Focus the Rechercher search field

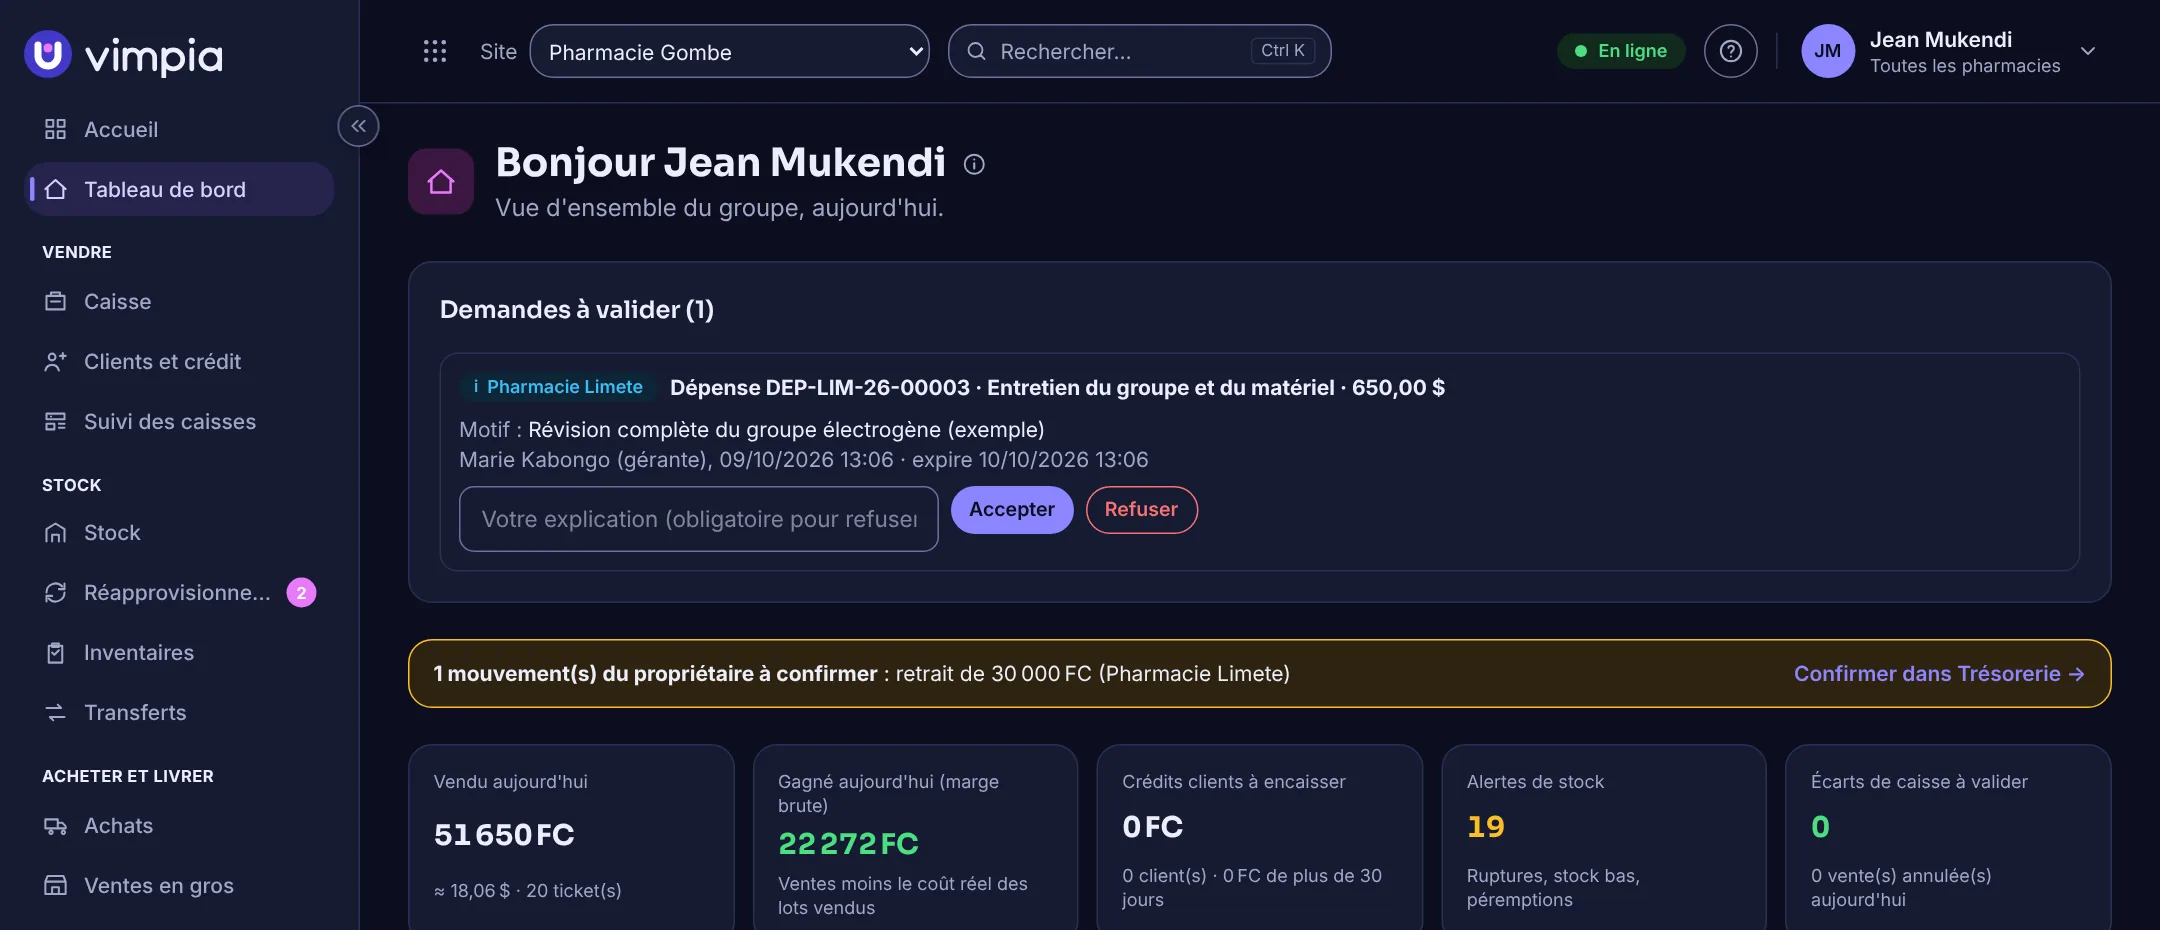tap(1139, 51)
